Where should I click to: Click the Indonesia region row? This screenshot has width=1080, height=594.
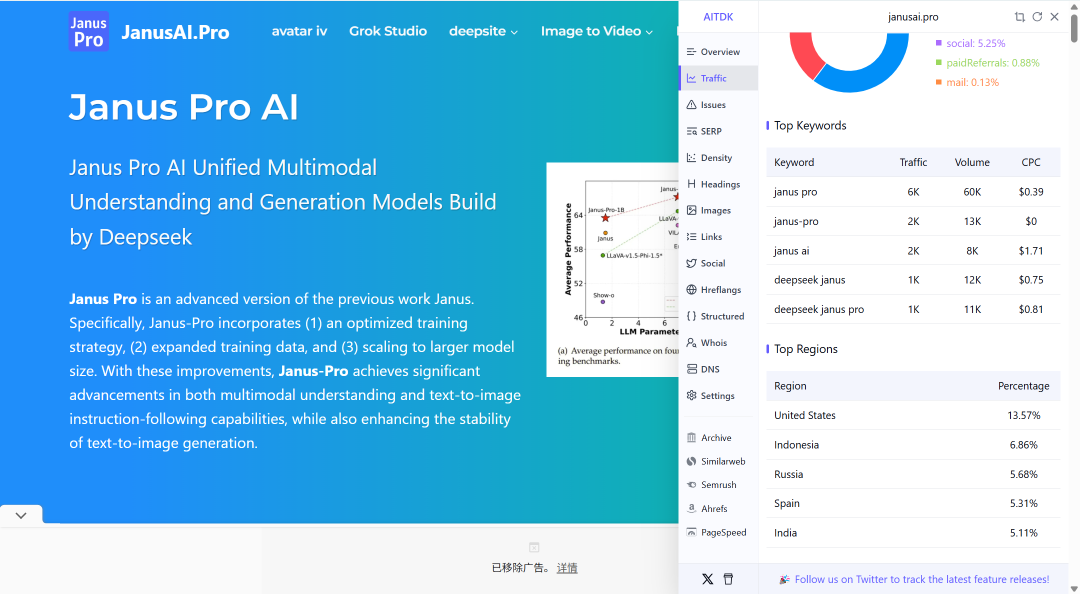[x=913, y=445]
